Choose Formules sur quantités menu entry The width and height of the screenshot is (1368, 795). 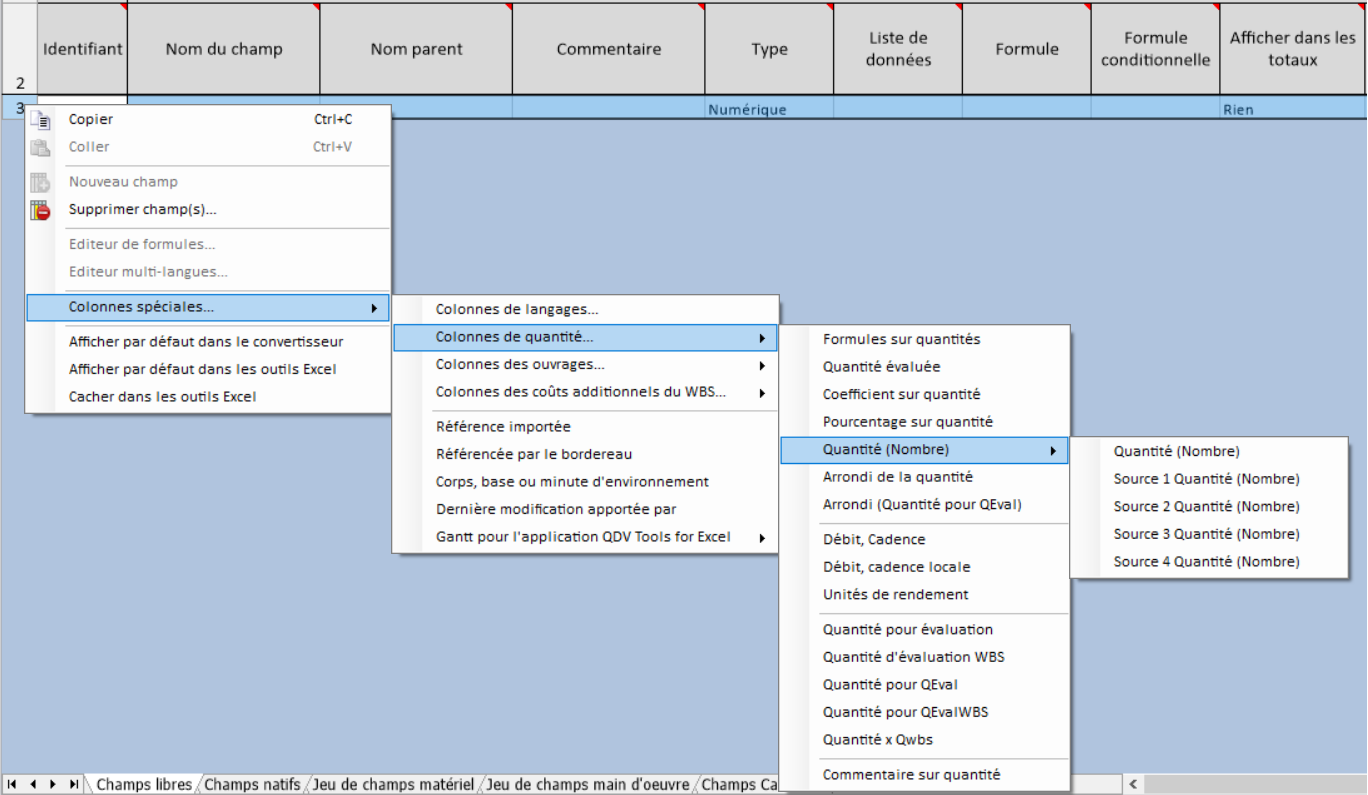[x=901, y=339]
